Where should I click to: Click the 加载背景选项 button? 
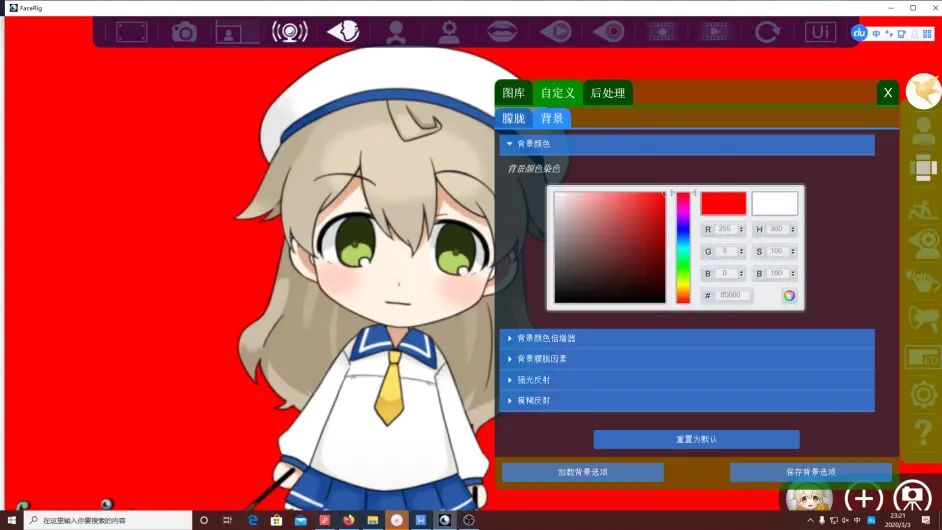click(x=583, y=472)
